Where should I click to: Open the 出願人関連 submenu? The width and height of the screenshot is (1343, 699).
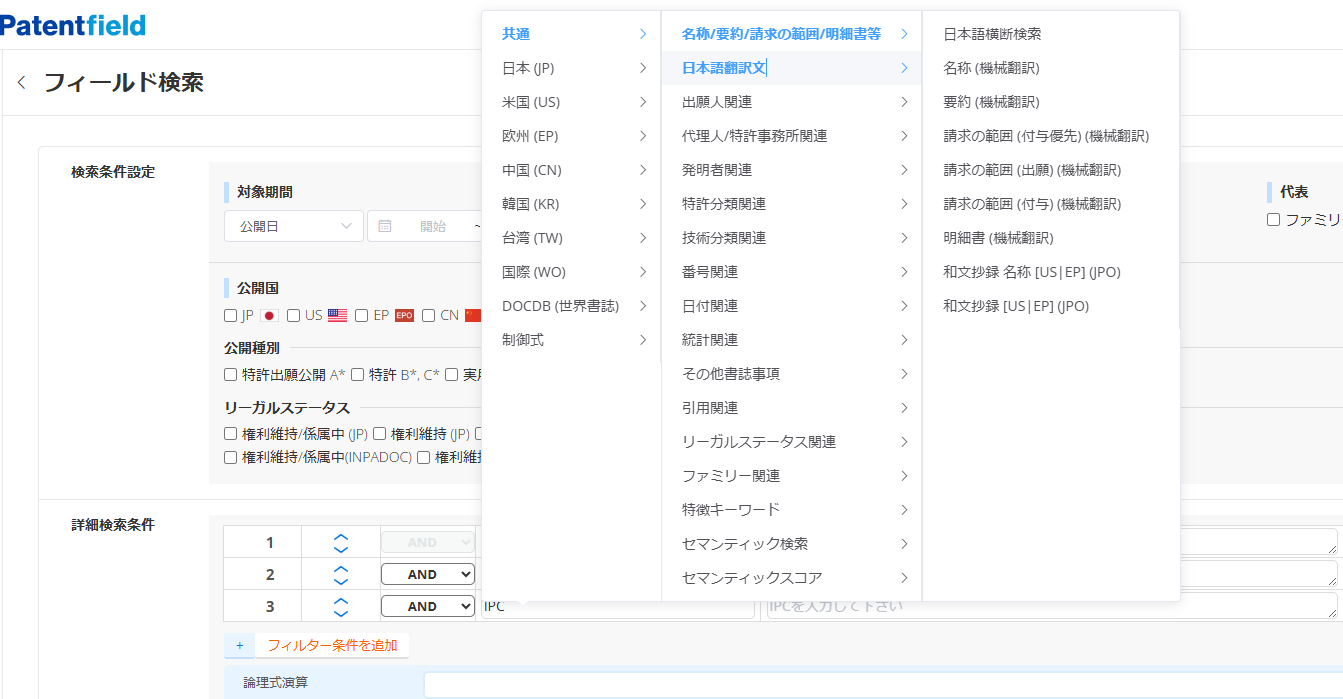click(717, 102)
